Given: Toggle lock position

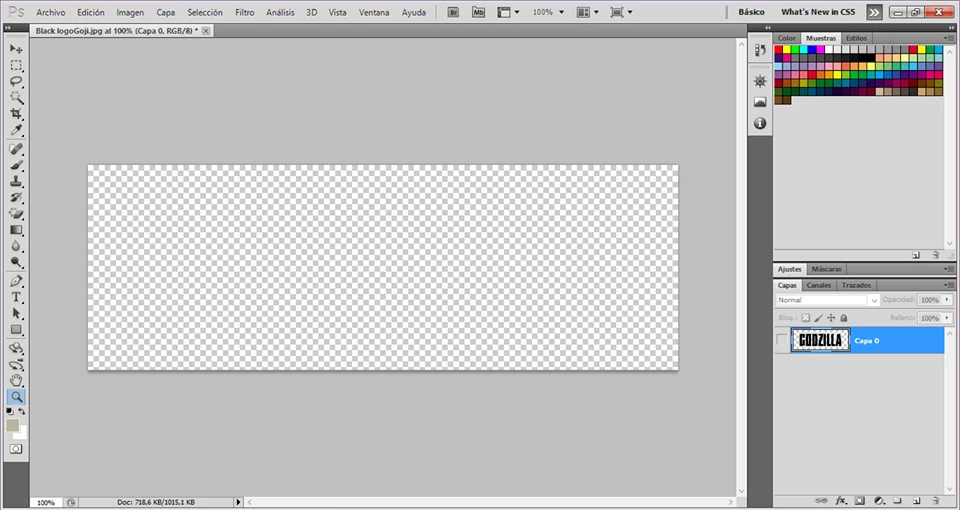Looking at the screenshot, I should point(831,318).
